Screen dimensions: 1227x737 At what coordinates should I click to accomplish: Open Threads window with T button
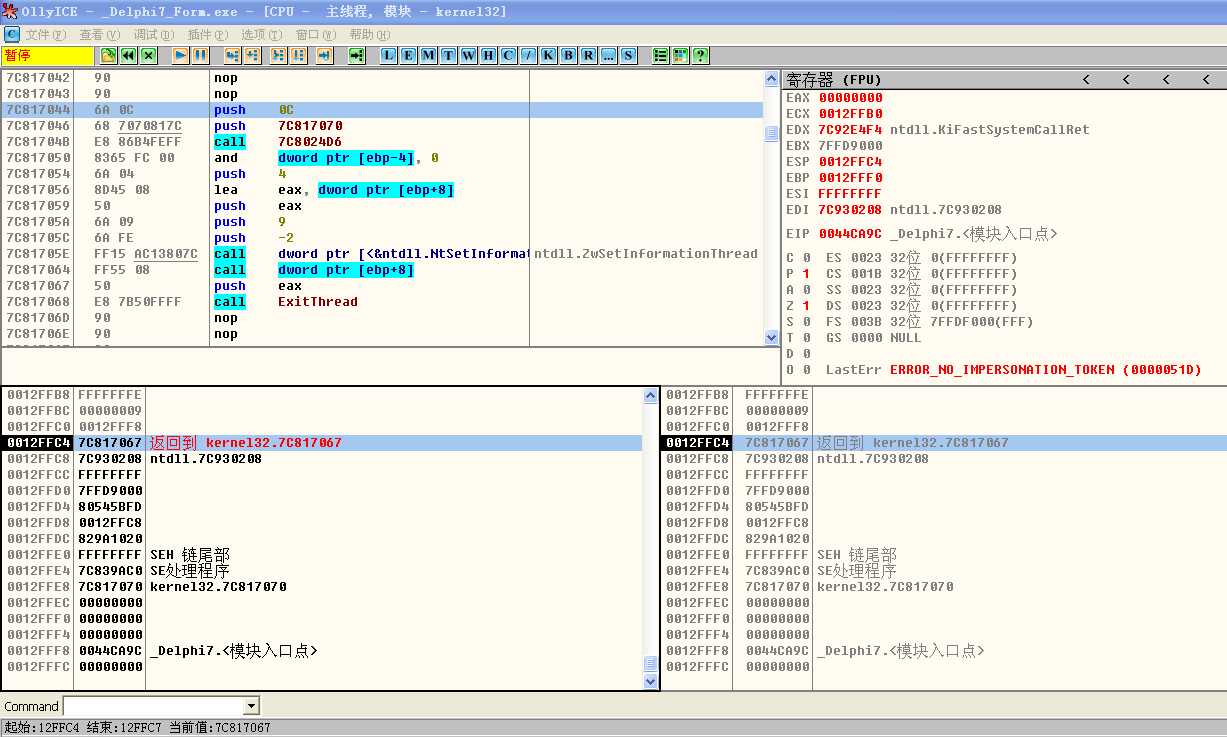pos(448,55)
